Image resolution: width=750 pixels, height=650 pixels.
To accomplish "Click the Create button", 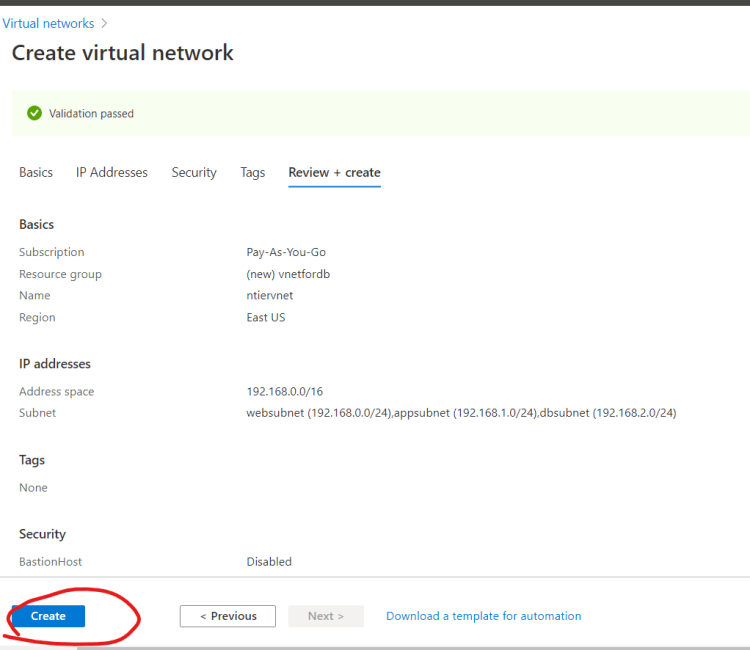I will click(x=48, y=616).
